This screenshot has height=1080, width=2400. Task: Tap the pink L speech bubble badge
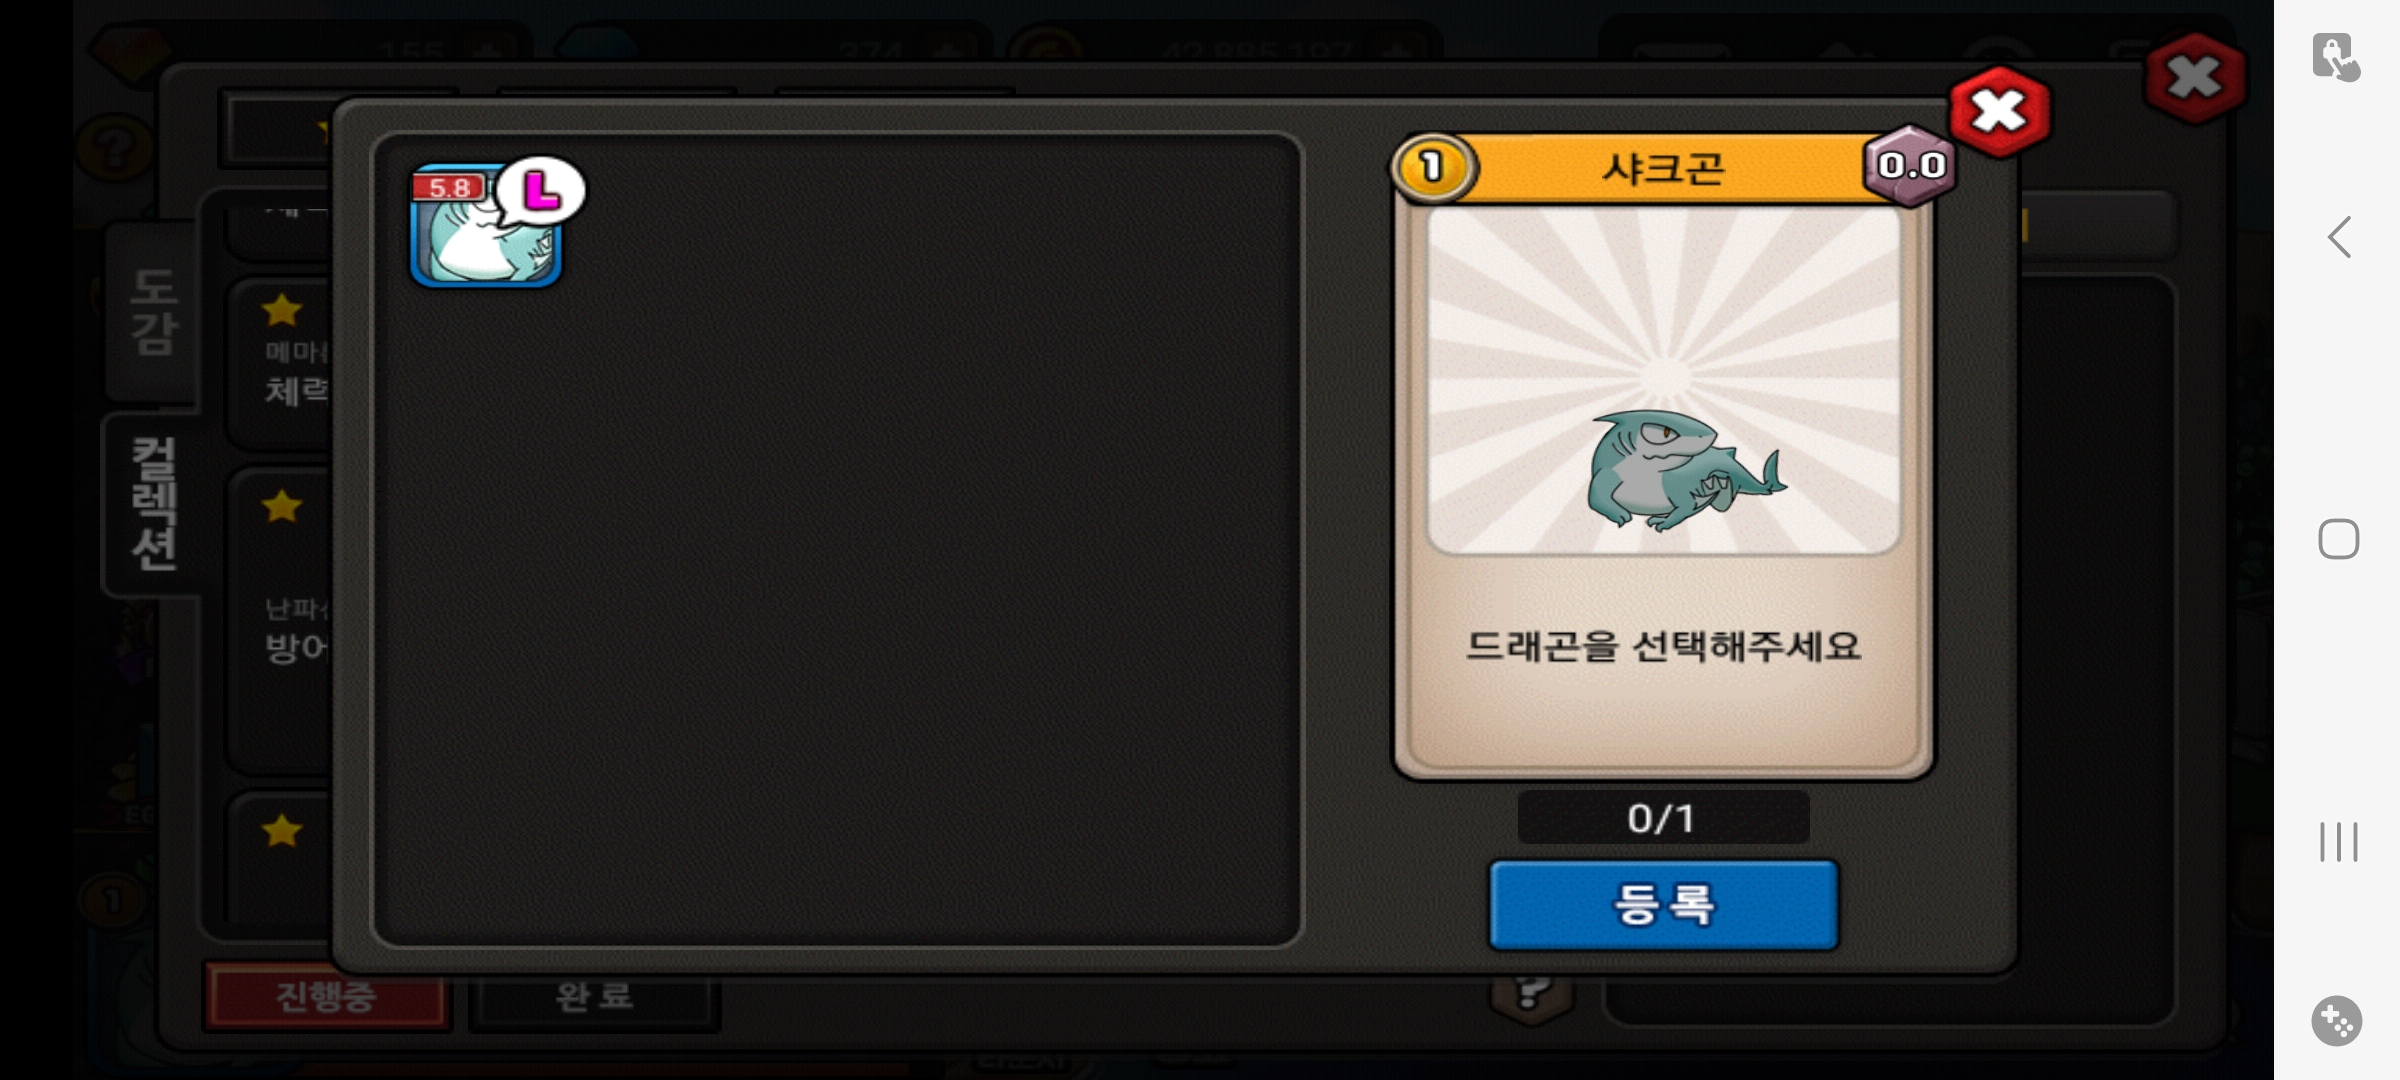pos(541,190)
